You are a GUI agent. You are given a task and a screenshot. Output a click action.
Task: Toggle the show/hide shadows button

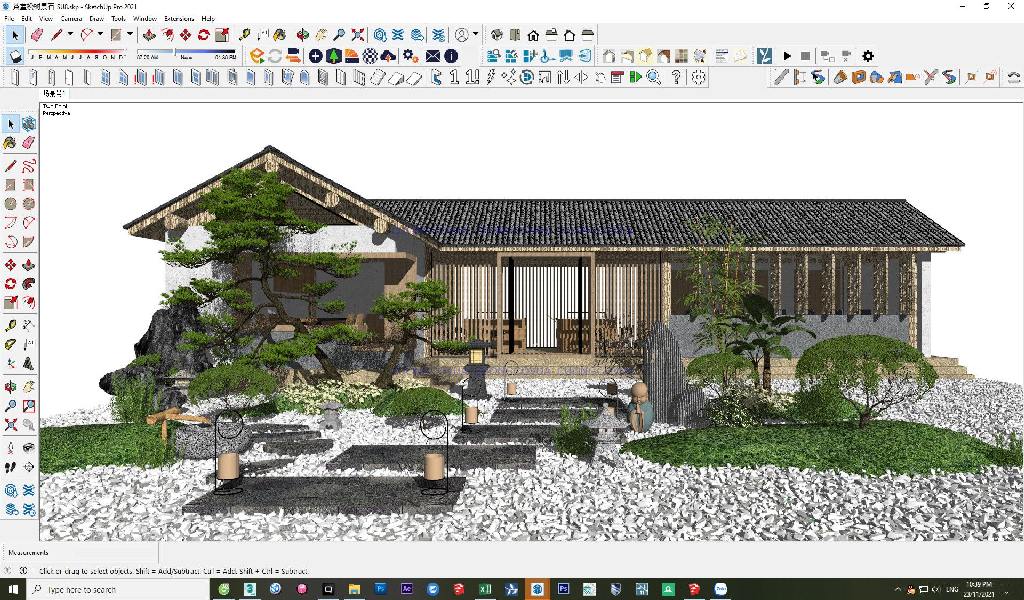click(15, 56)
